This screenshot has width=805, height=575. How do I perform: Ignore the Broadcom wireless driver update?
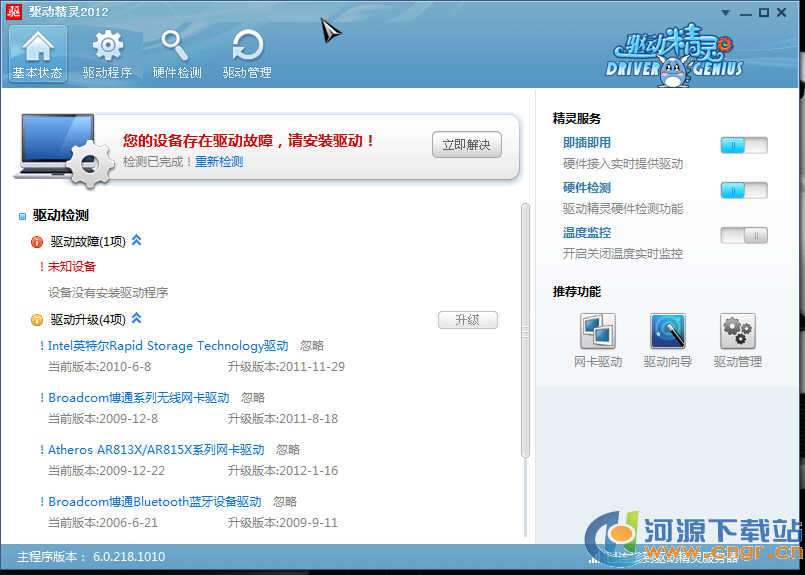tap(253, 398)
